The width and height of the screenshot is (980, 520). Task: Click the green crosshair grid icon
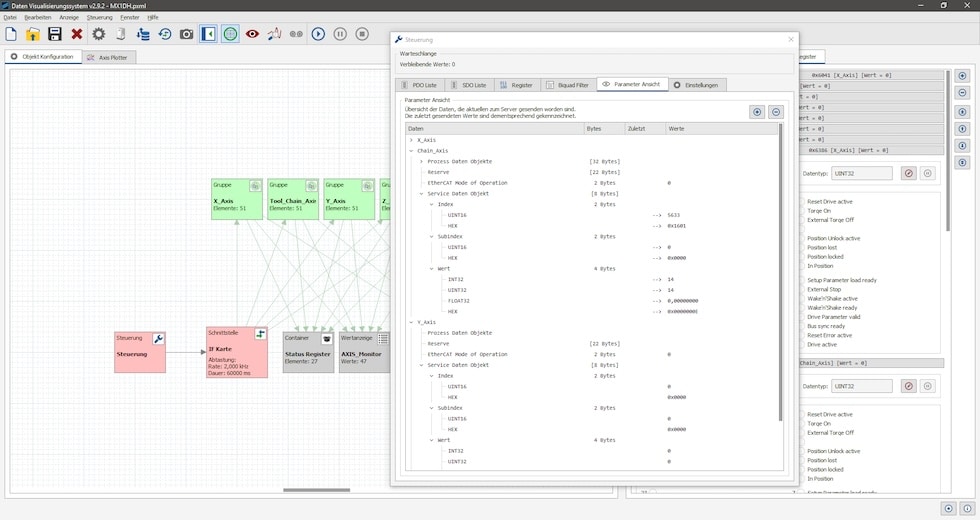click(230, 34)
